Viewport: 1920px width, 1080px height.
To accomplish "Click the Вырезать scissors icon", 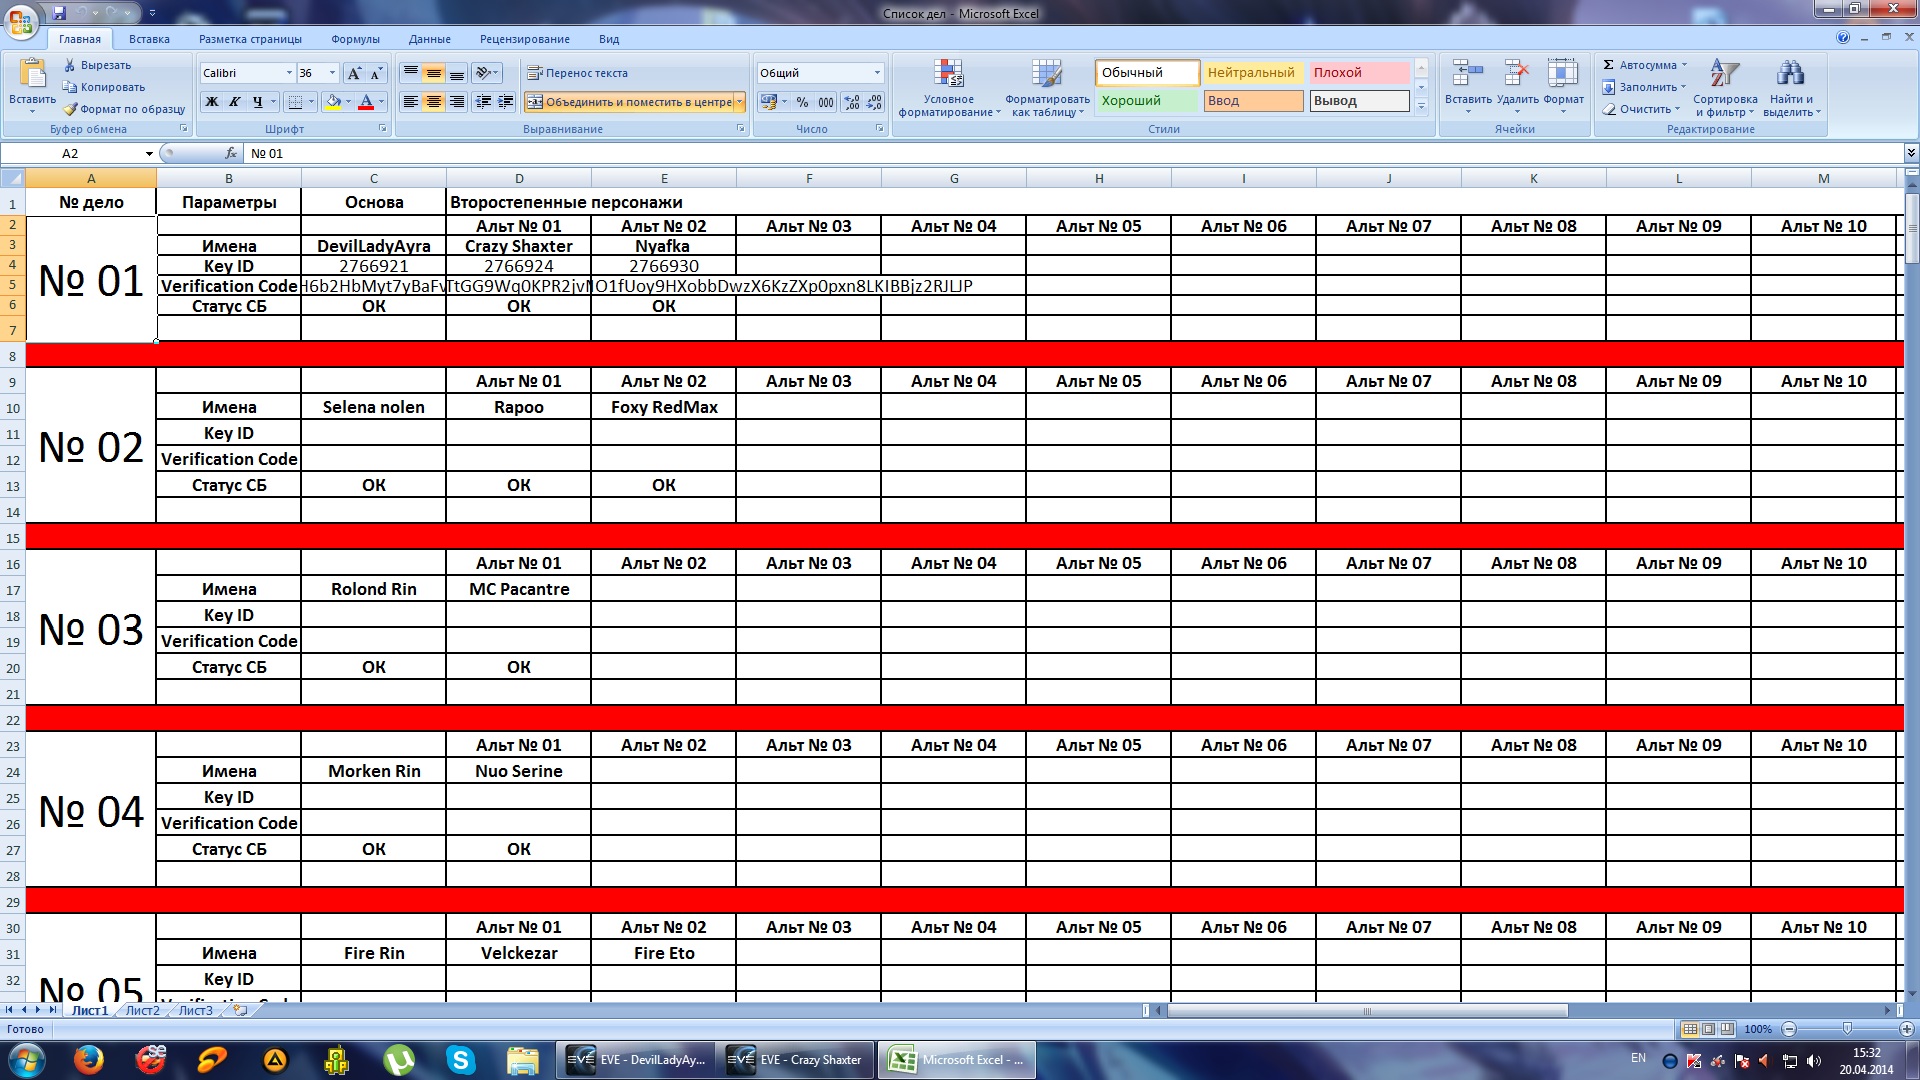I will pyautogui.click(x=70, y=65).
